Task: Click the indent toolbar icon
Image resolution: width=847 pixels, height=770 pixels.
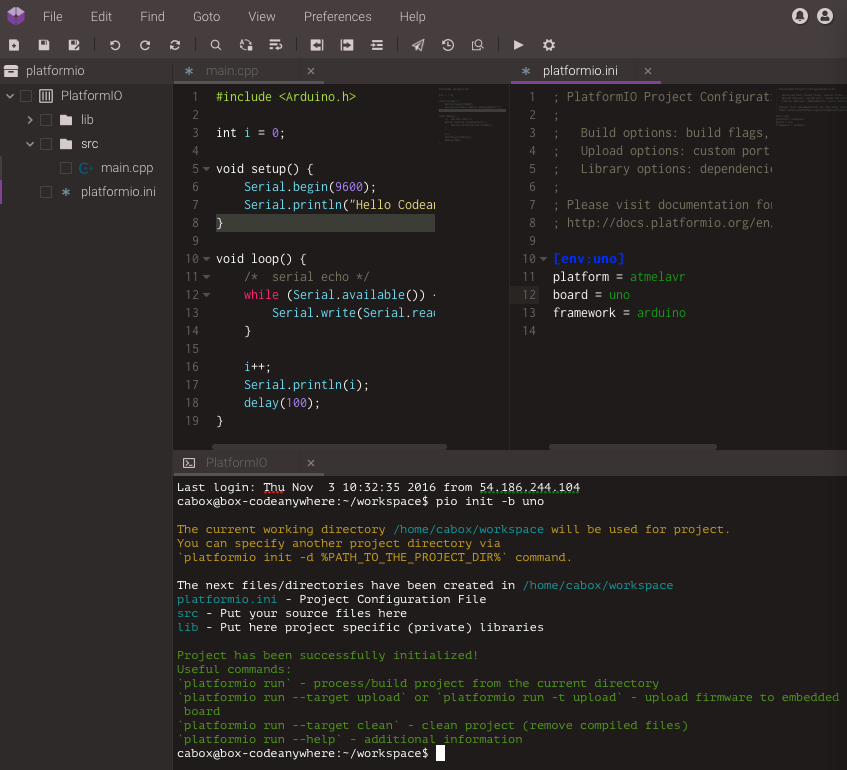Action: click(347, 45)
